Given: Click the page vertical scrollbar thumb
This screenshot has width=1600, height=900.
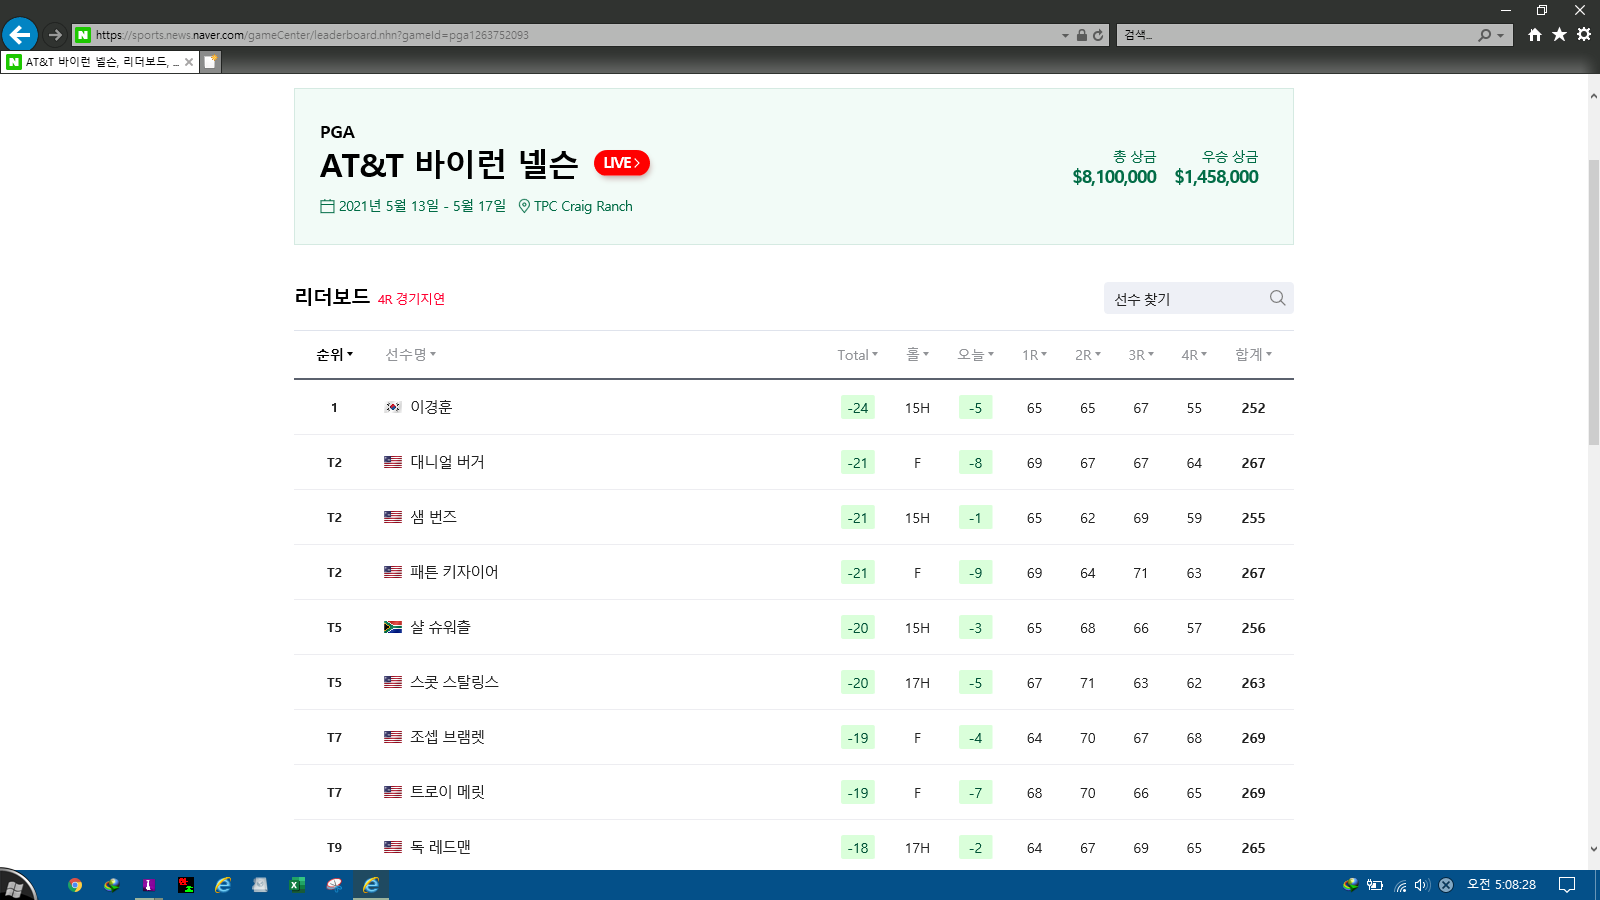Looking at the screenshot, I should (1594, 300).
